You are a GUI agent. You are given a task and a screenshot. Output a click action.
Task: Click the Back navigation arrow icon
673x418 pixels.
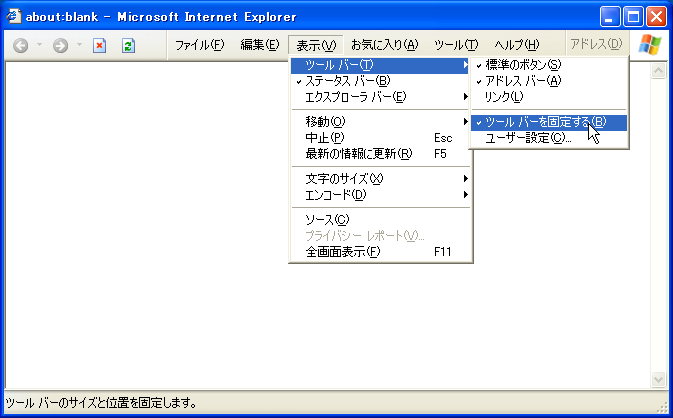pyautogui.click(x=21, y=45)
